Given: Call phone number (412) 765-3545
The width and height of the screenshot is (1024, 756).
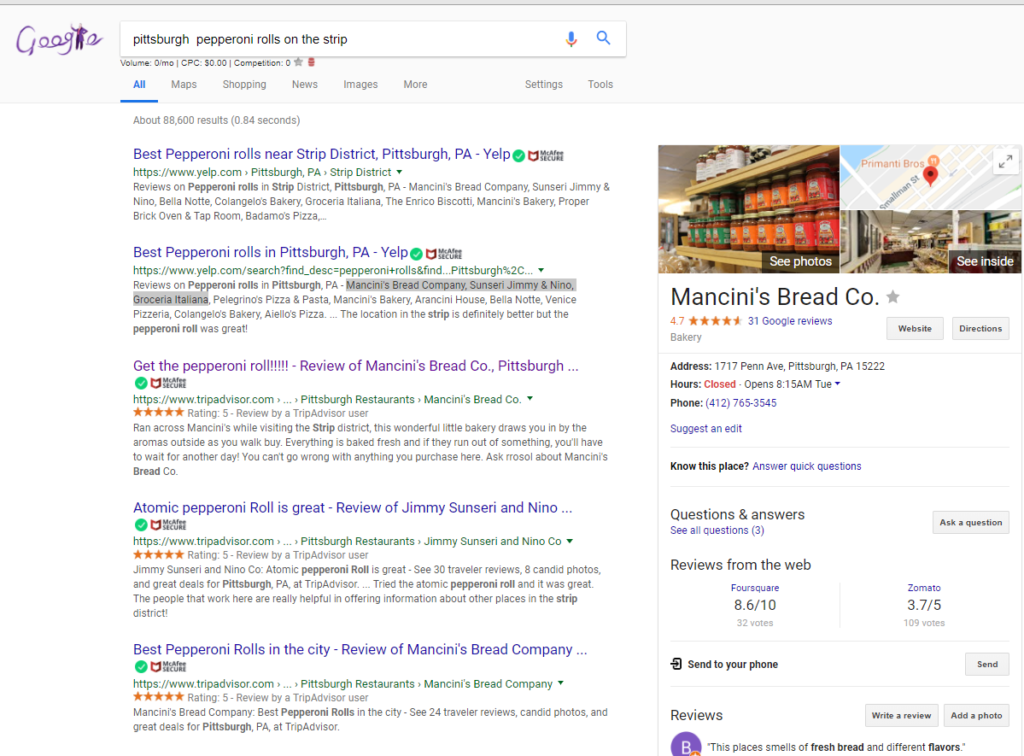Looking at the screenshot, I should [741, 403].
